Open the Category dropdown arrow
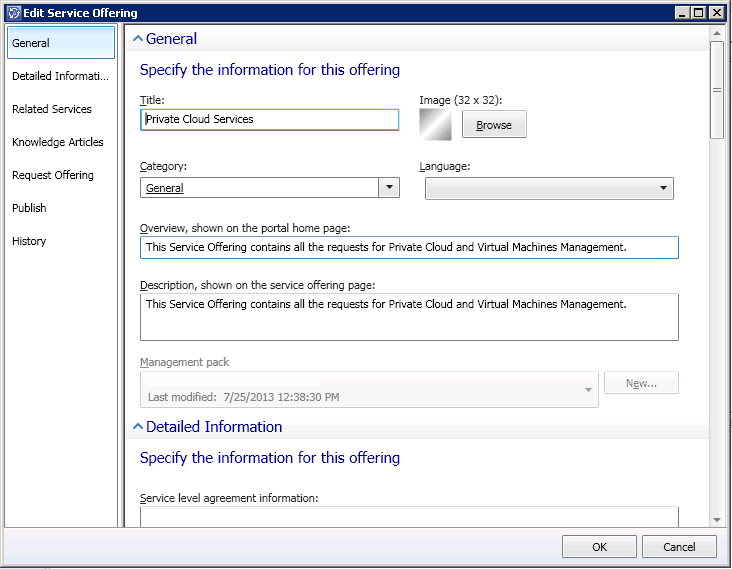This screenshot has width=732, height=569. pyautogui.click(x=389, y=188)
